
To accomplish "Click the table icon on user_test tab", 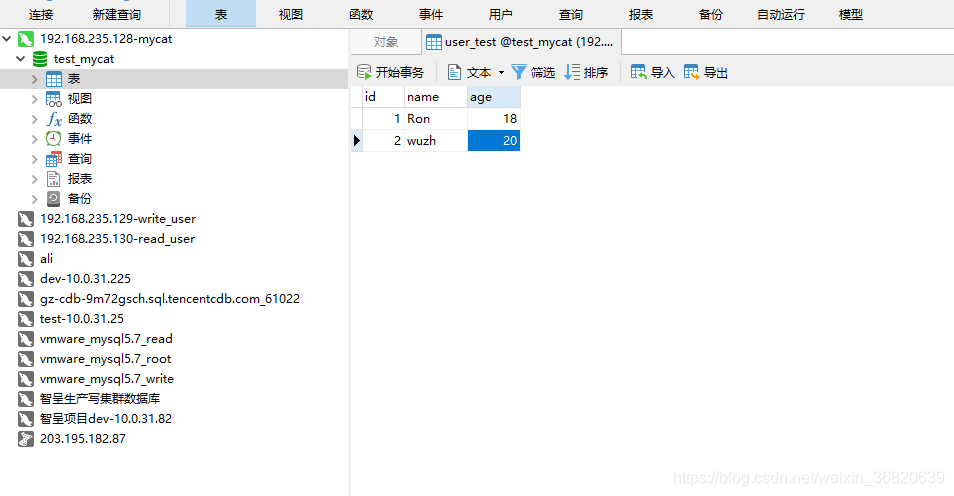I will coord(434,42).
